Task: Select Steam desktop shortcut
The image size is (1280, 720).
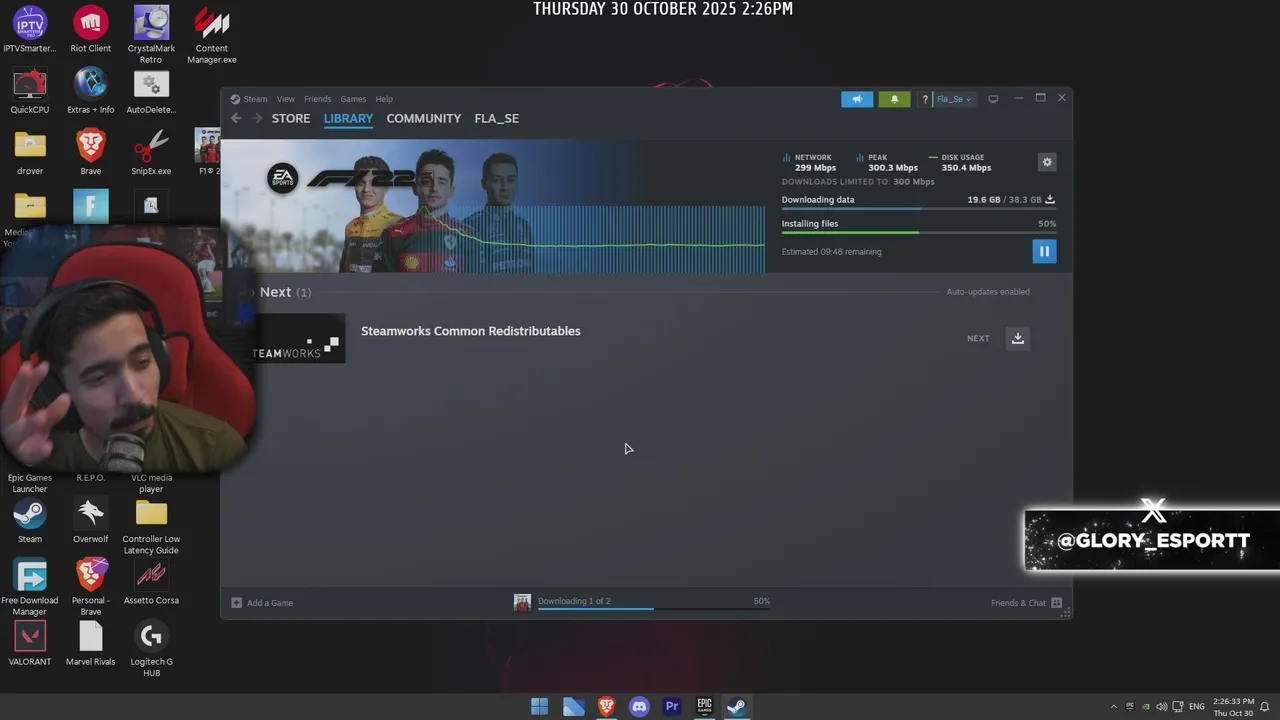Action: (30, 521)
